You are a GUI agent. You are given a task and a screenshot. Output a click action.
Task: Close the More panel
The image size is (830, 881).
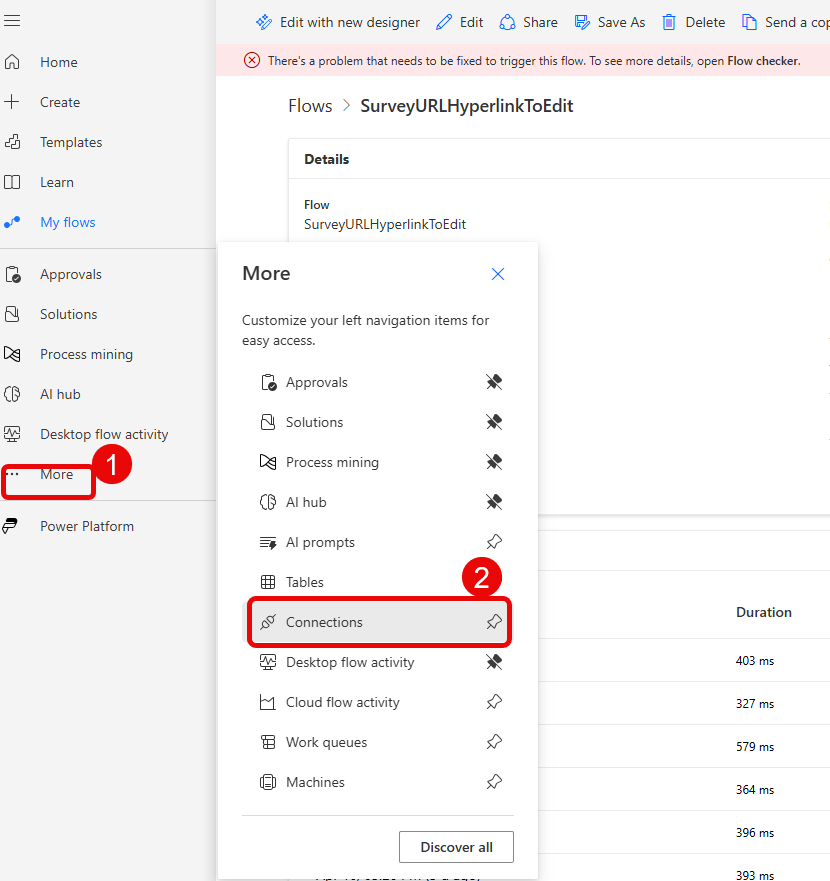pos(498,274)
